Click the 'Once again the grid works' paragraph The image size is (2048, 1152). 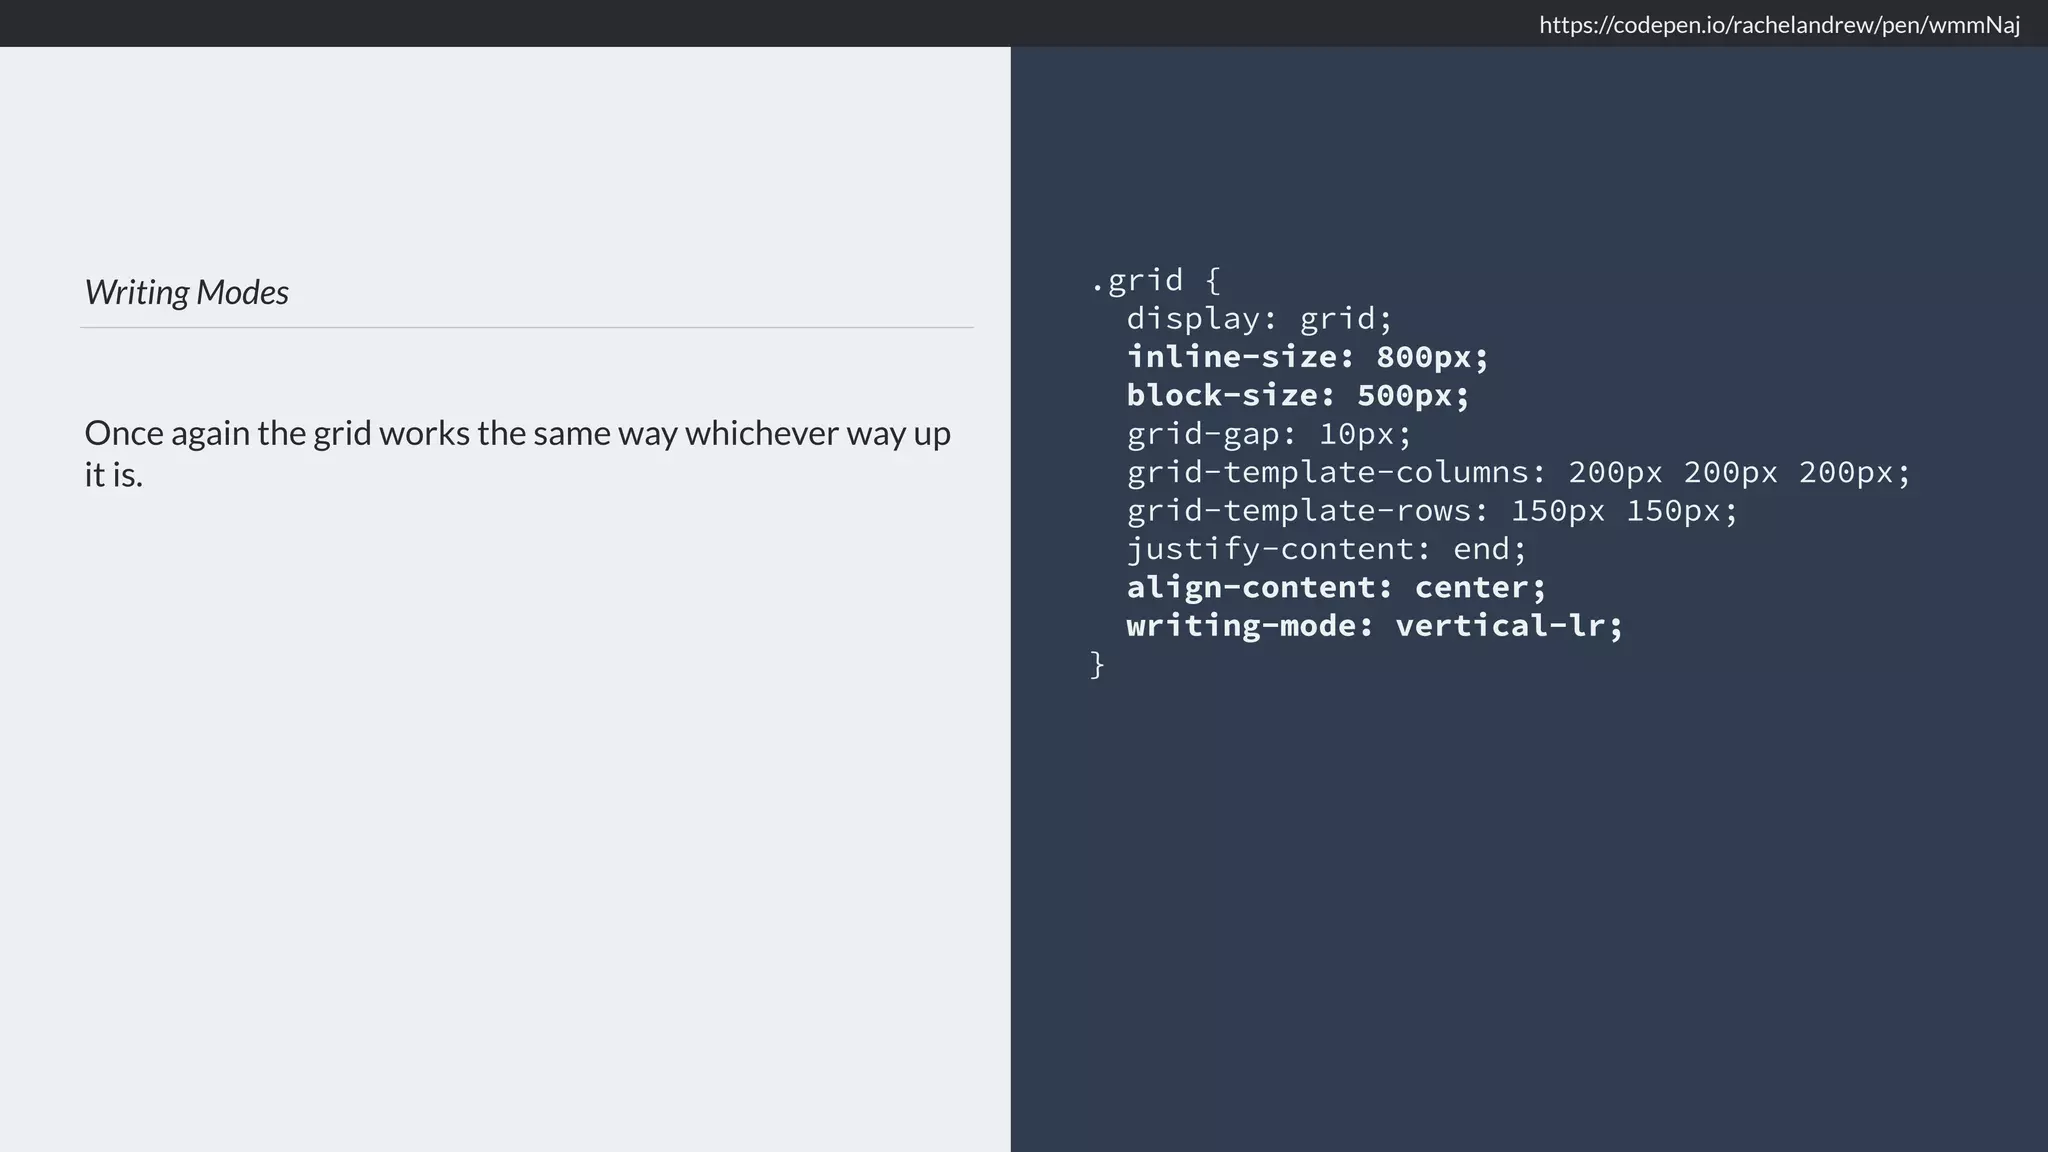pos(517,434)
